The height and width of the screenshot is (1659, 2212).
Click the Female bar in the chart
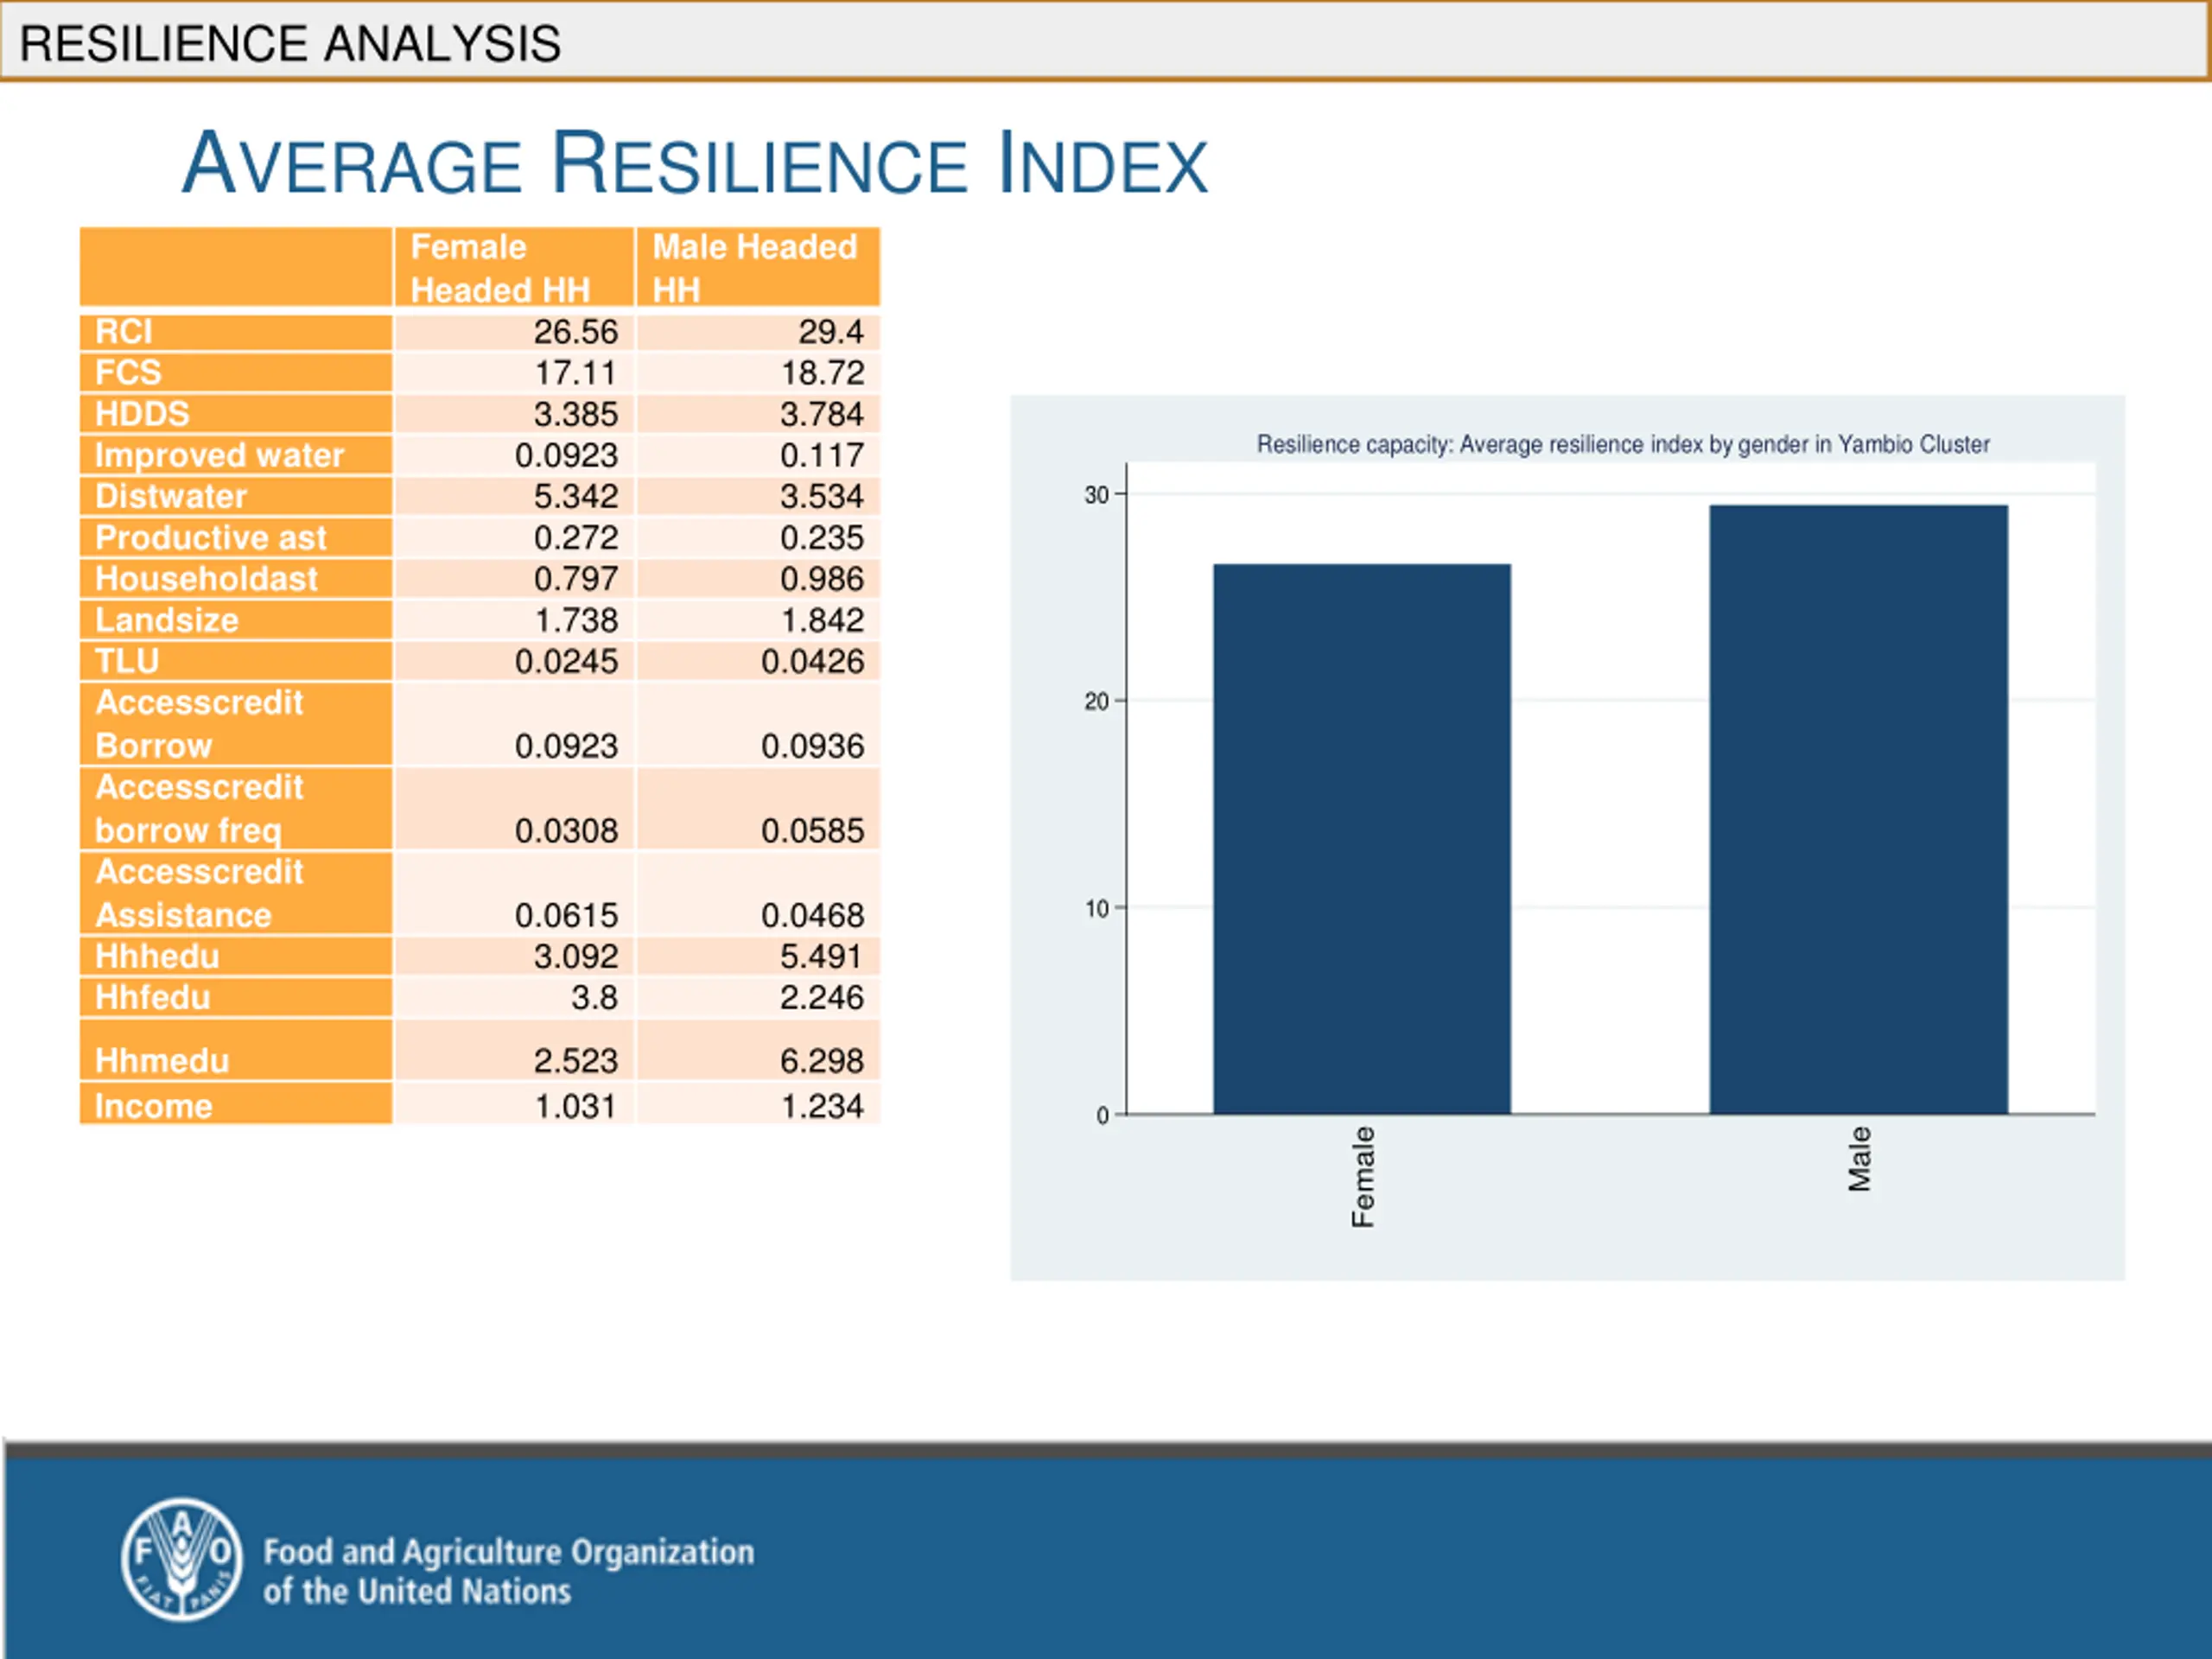click(x=1362, y=839)
